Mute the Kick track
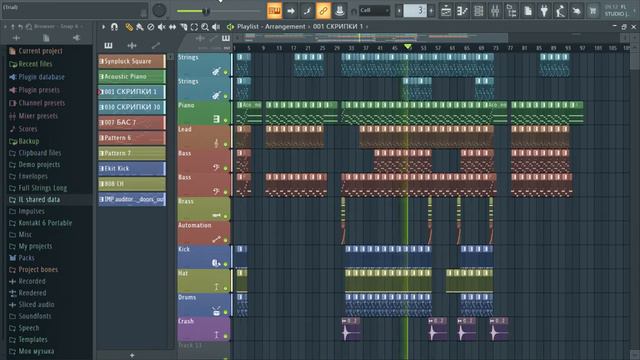Screen dimensions: 640x360 click(225, 264)
